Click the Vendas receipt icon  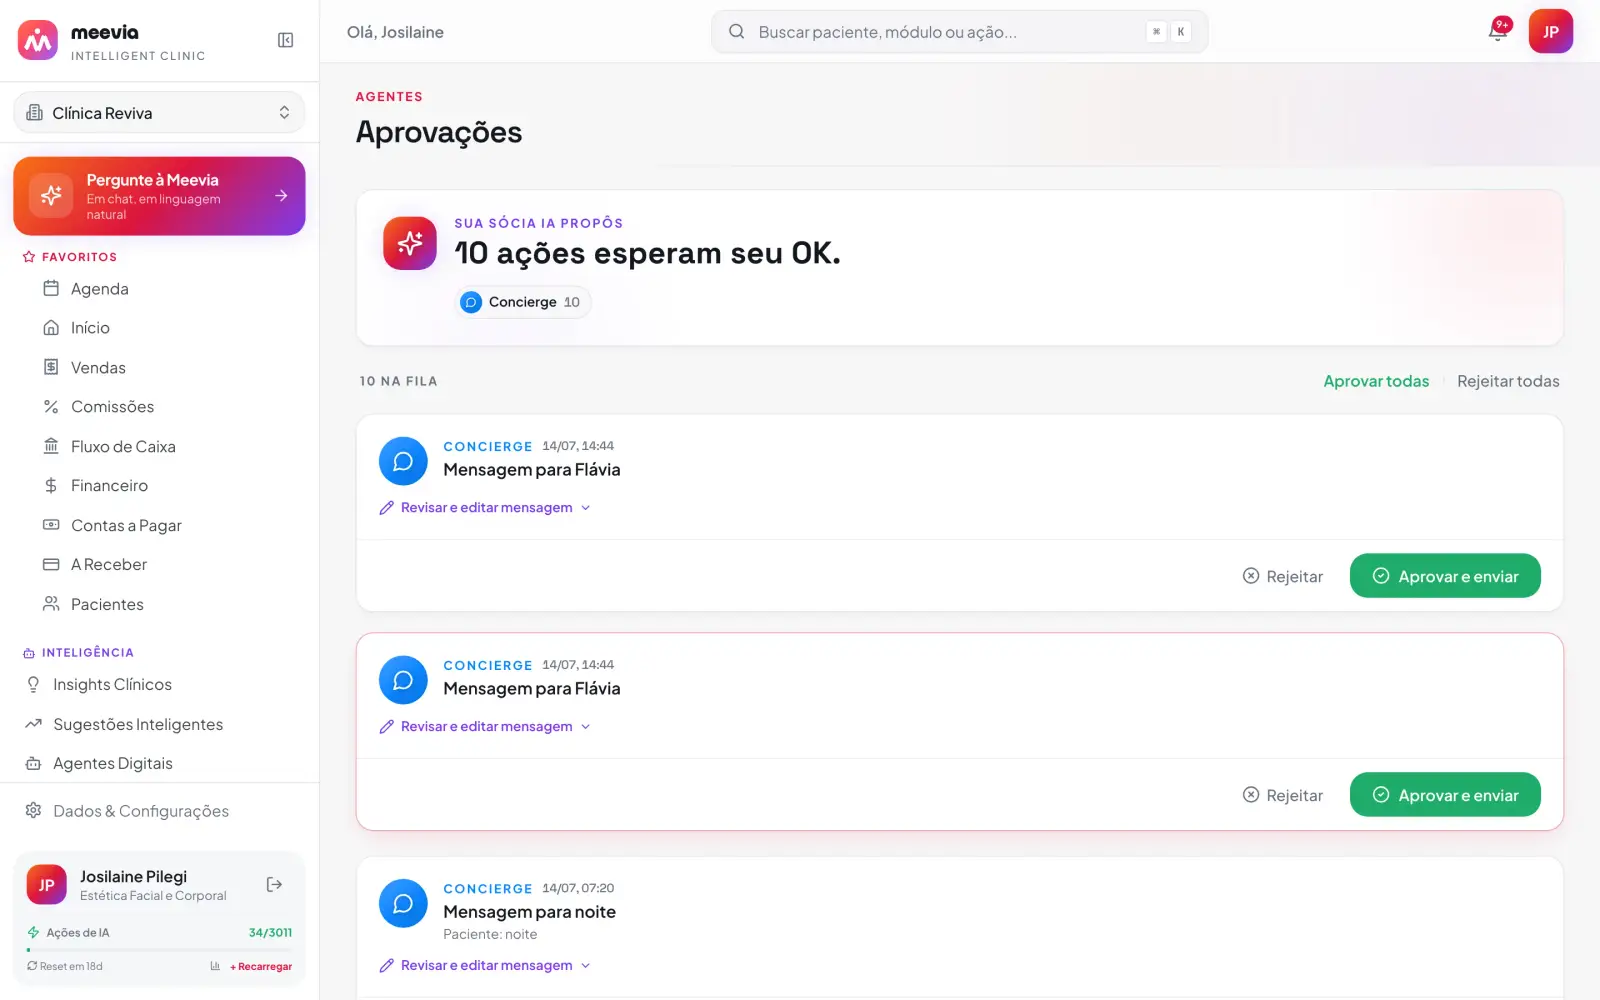(x=51, y=367)
